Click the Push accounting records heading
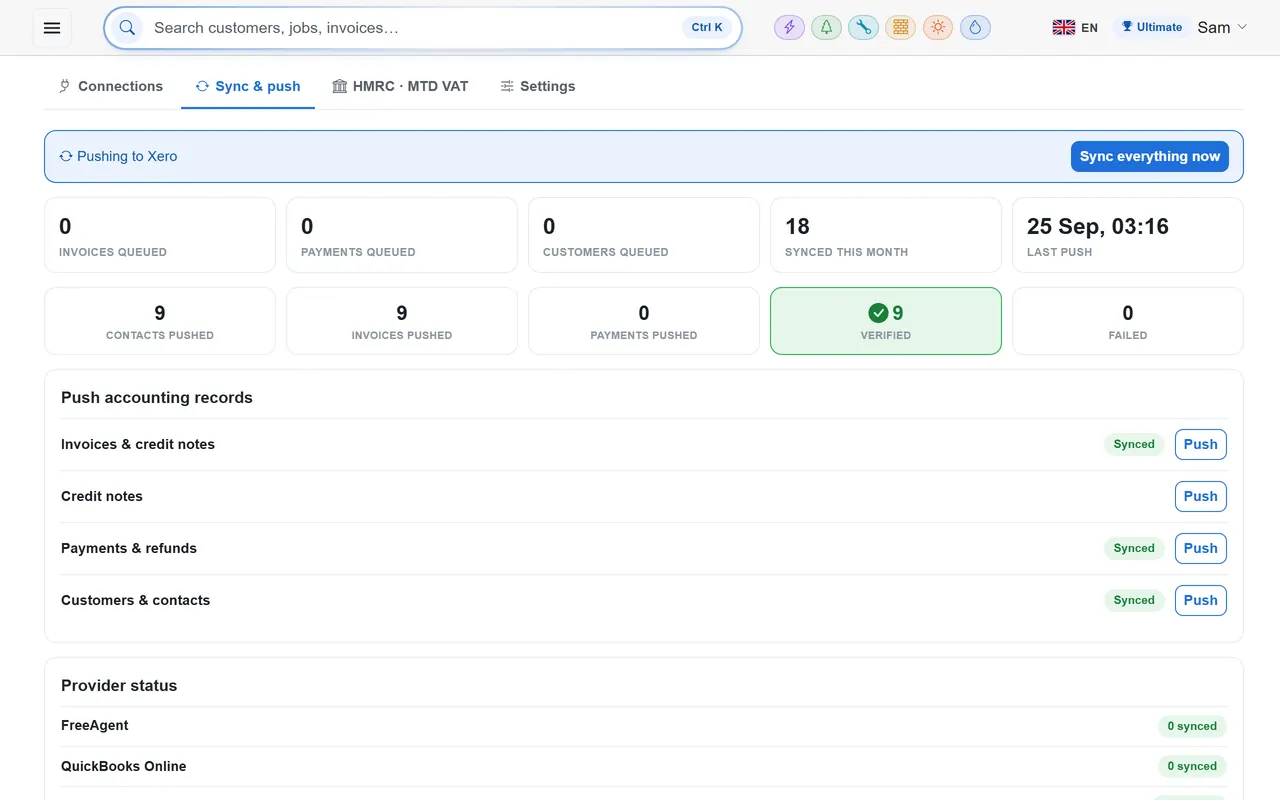The height and width of the screenshot is (800, 1280). pyautogui.click(x=157, y=397)
